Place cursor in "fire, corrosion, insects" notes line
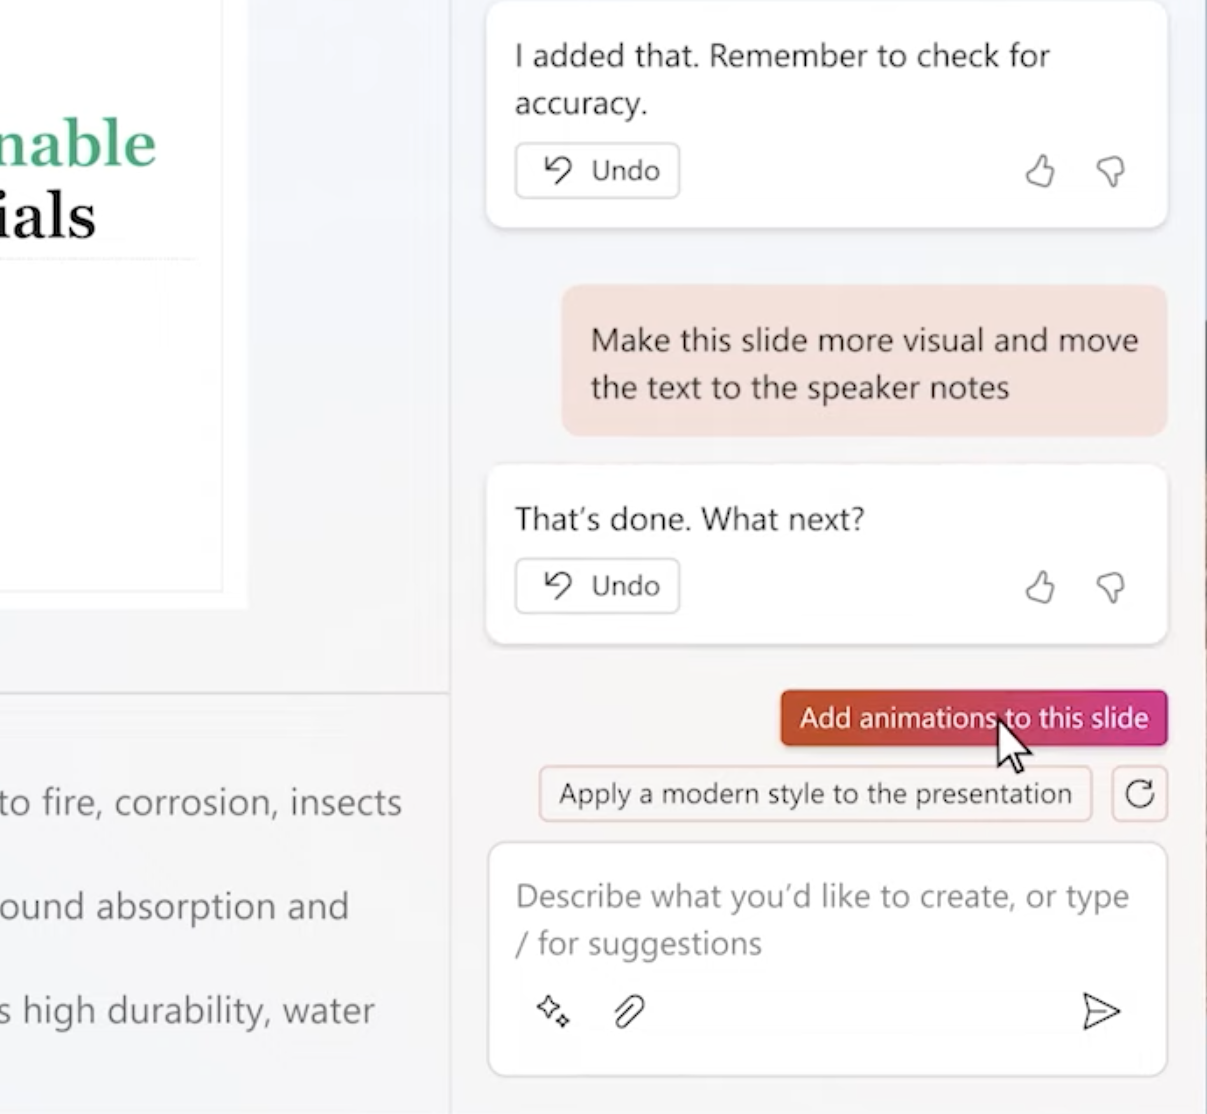This screenshot has height=1114, width=1207. 200,803
